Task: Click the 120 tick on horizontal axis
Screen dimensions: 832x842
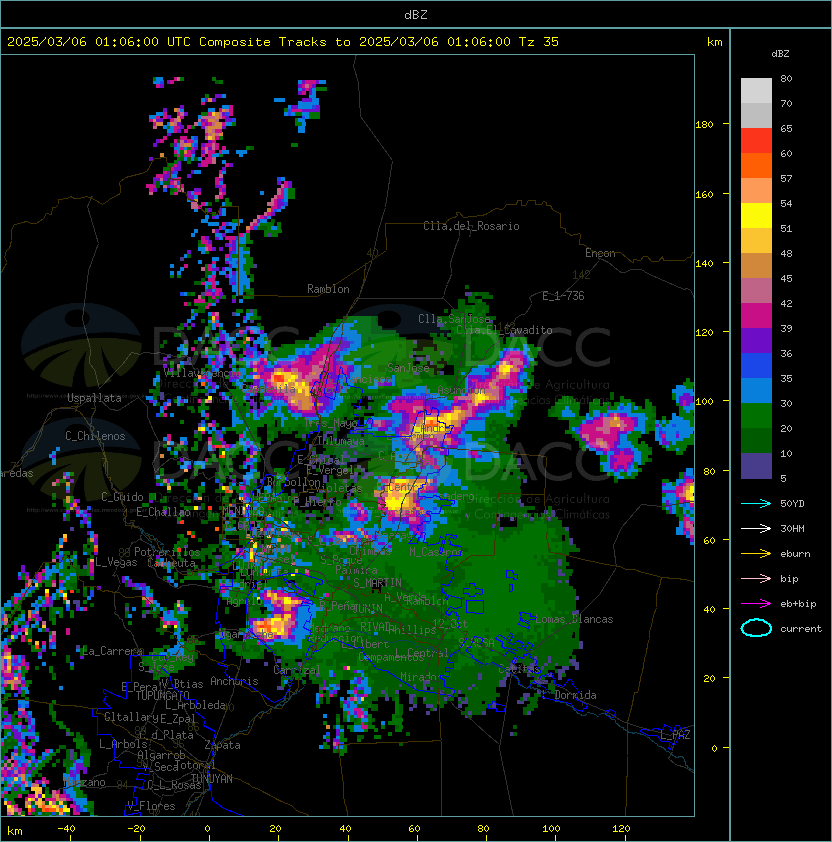Action: 621,829
